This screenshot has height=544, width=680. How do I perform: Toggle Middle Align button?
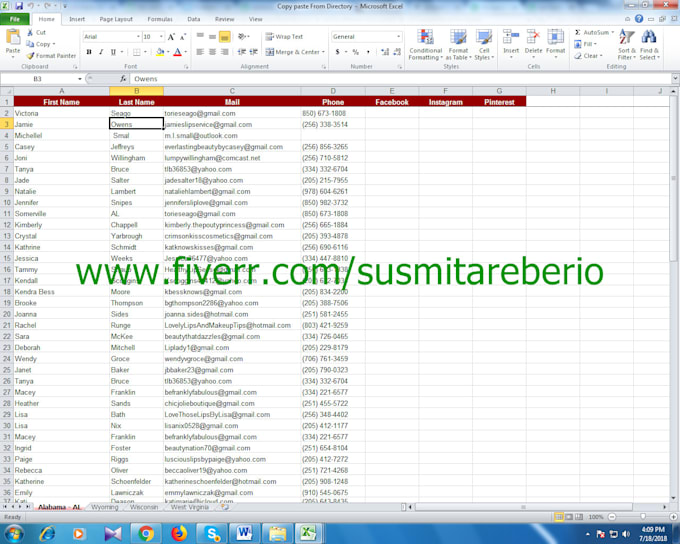212,37
